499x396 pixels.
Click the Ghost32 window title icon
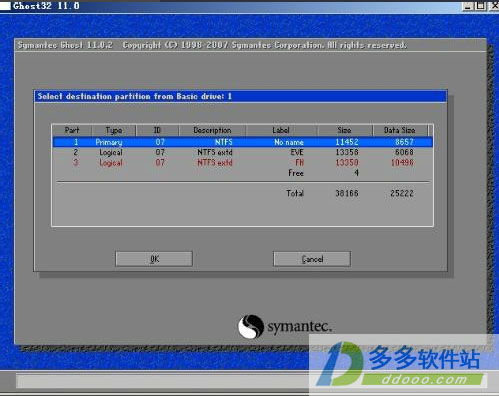click(x=5, y=6)
